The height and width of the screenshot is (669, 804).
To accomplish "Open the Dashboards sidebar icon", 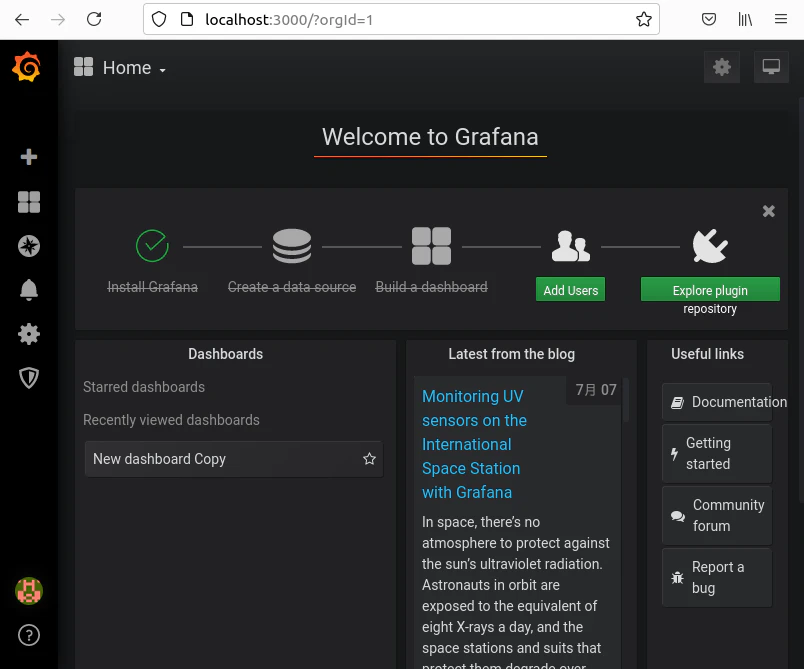I will [29, 202].
